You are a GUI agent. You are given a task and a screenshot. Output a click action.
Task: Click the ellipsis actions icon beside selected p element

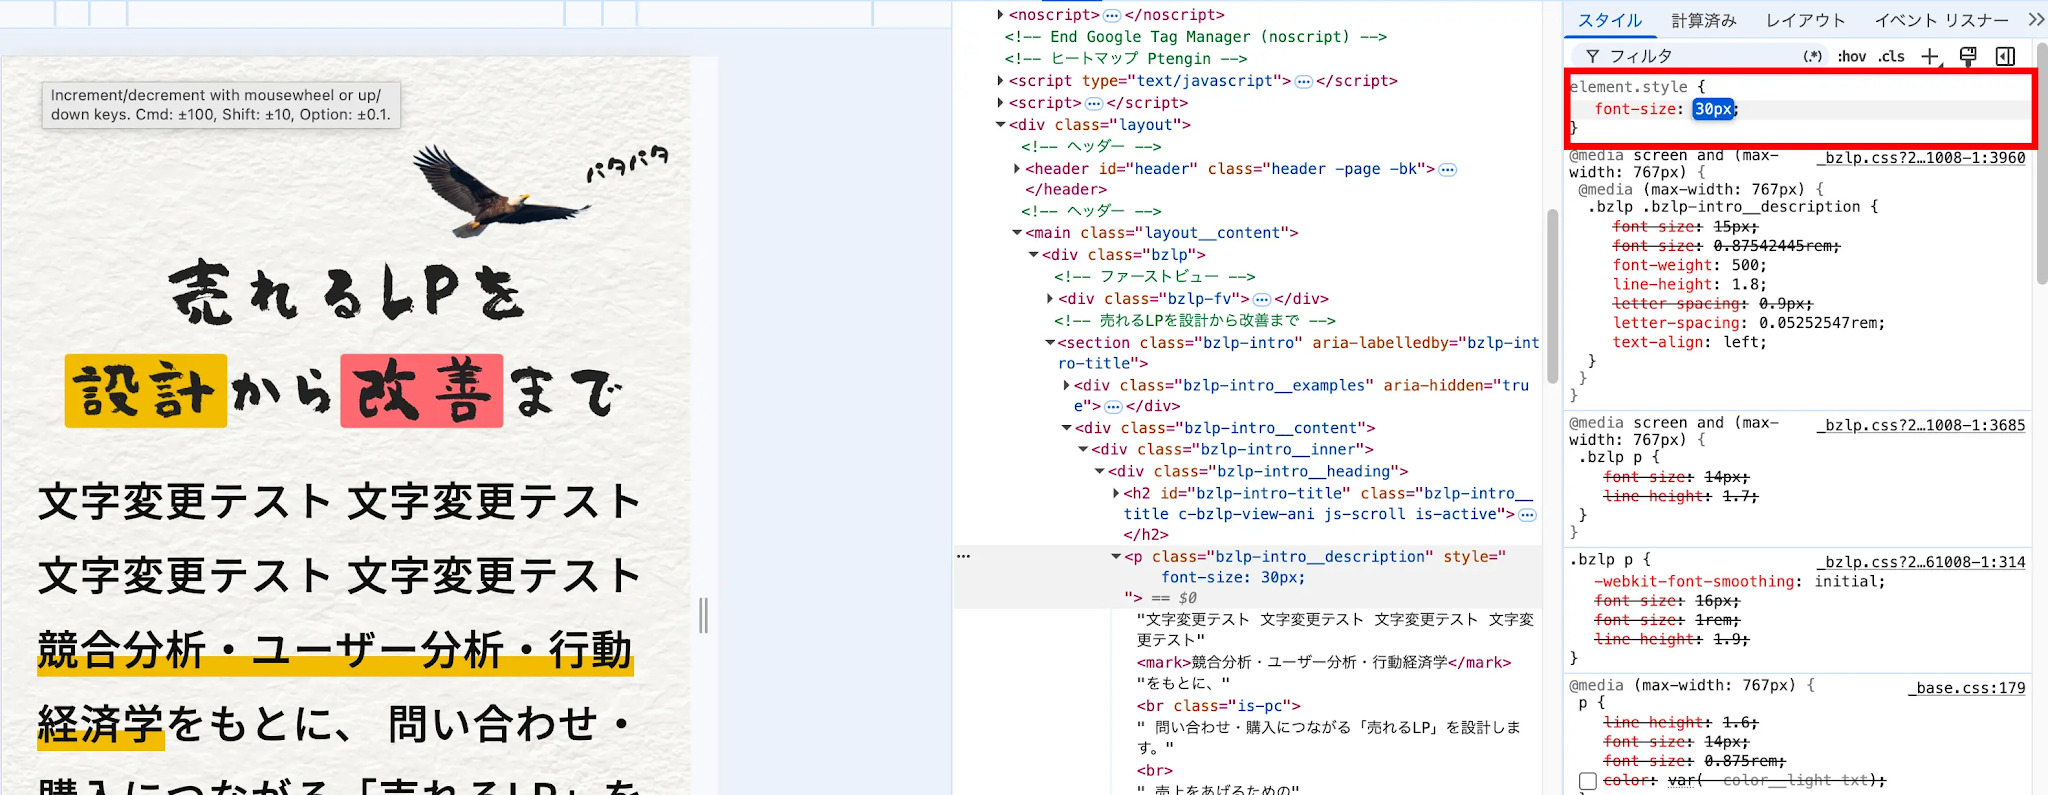pyautogui.click(x=963, y=556)
